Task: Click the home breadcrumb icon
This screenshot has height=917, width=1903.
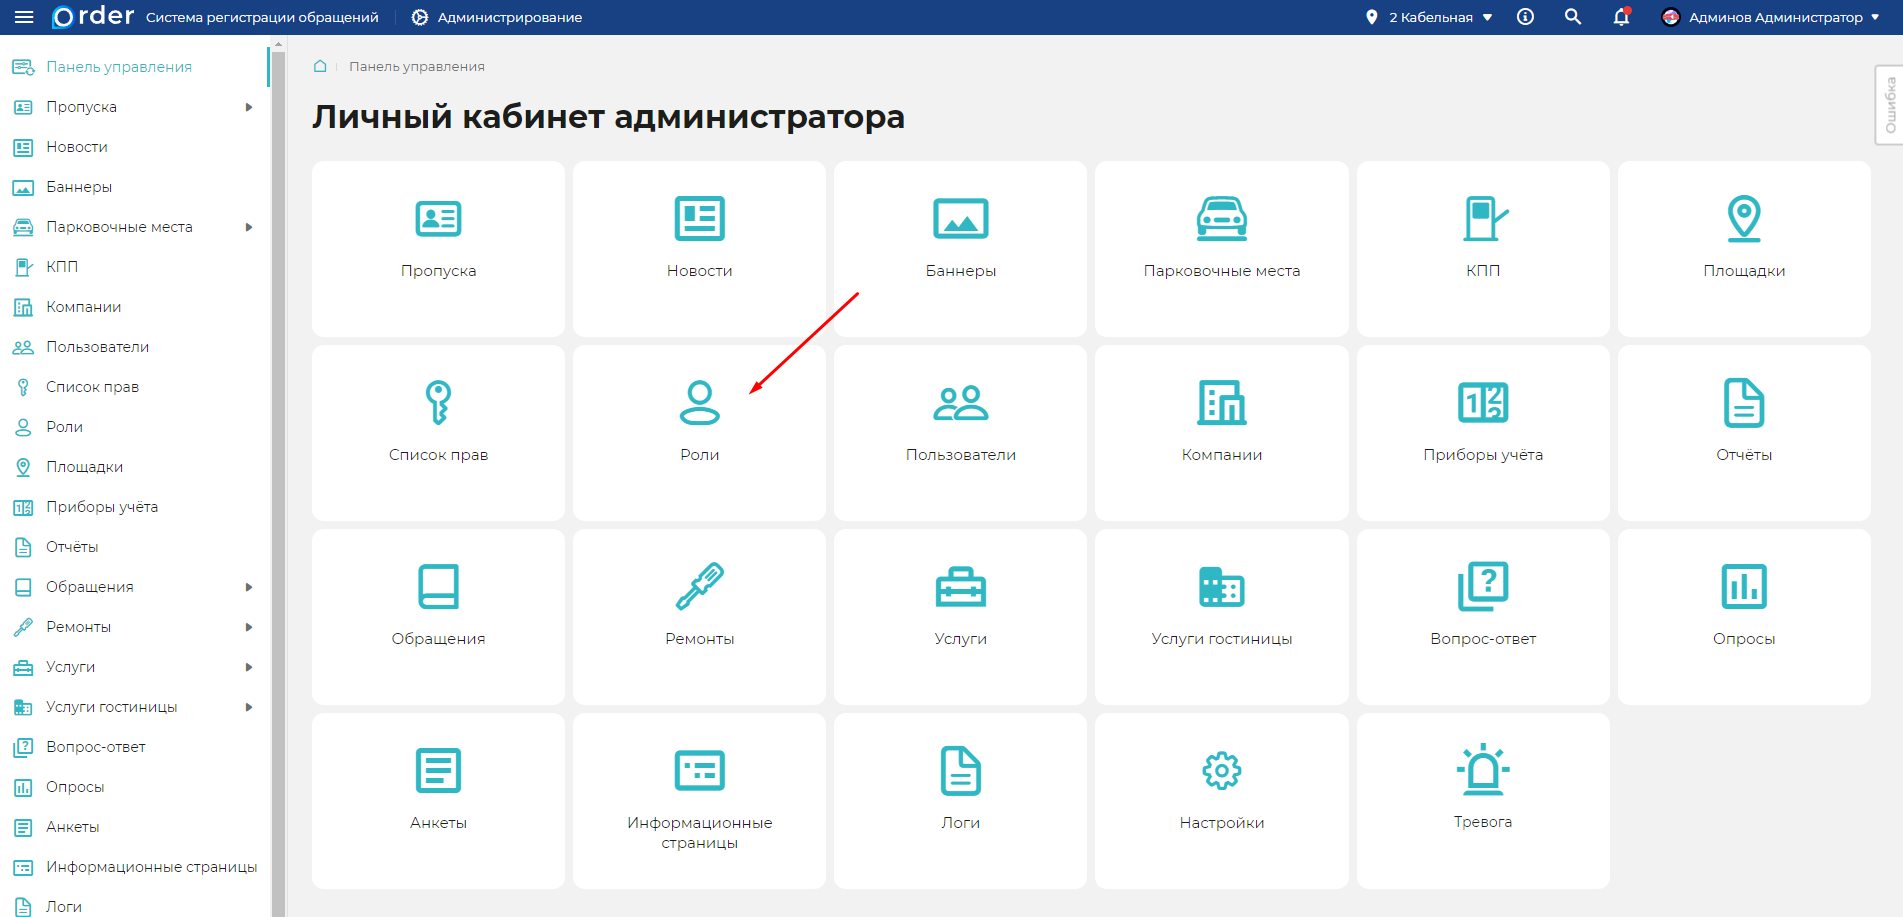Action: point(320,66)
